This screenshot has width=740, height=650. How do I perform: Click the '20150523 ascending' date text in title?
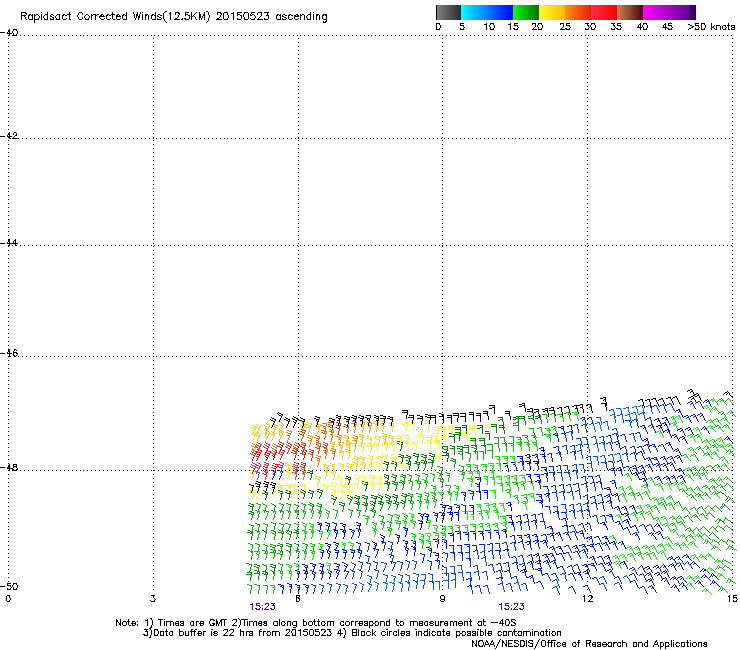271,17
